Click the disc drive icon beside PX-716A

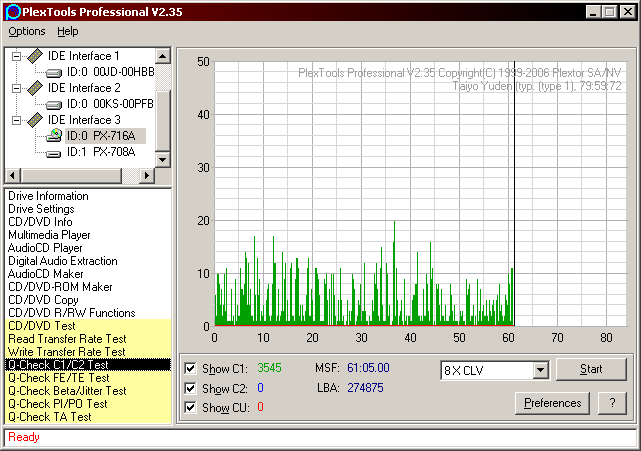click(x=54, y=135)
